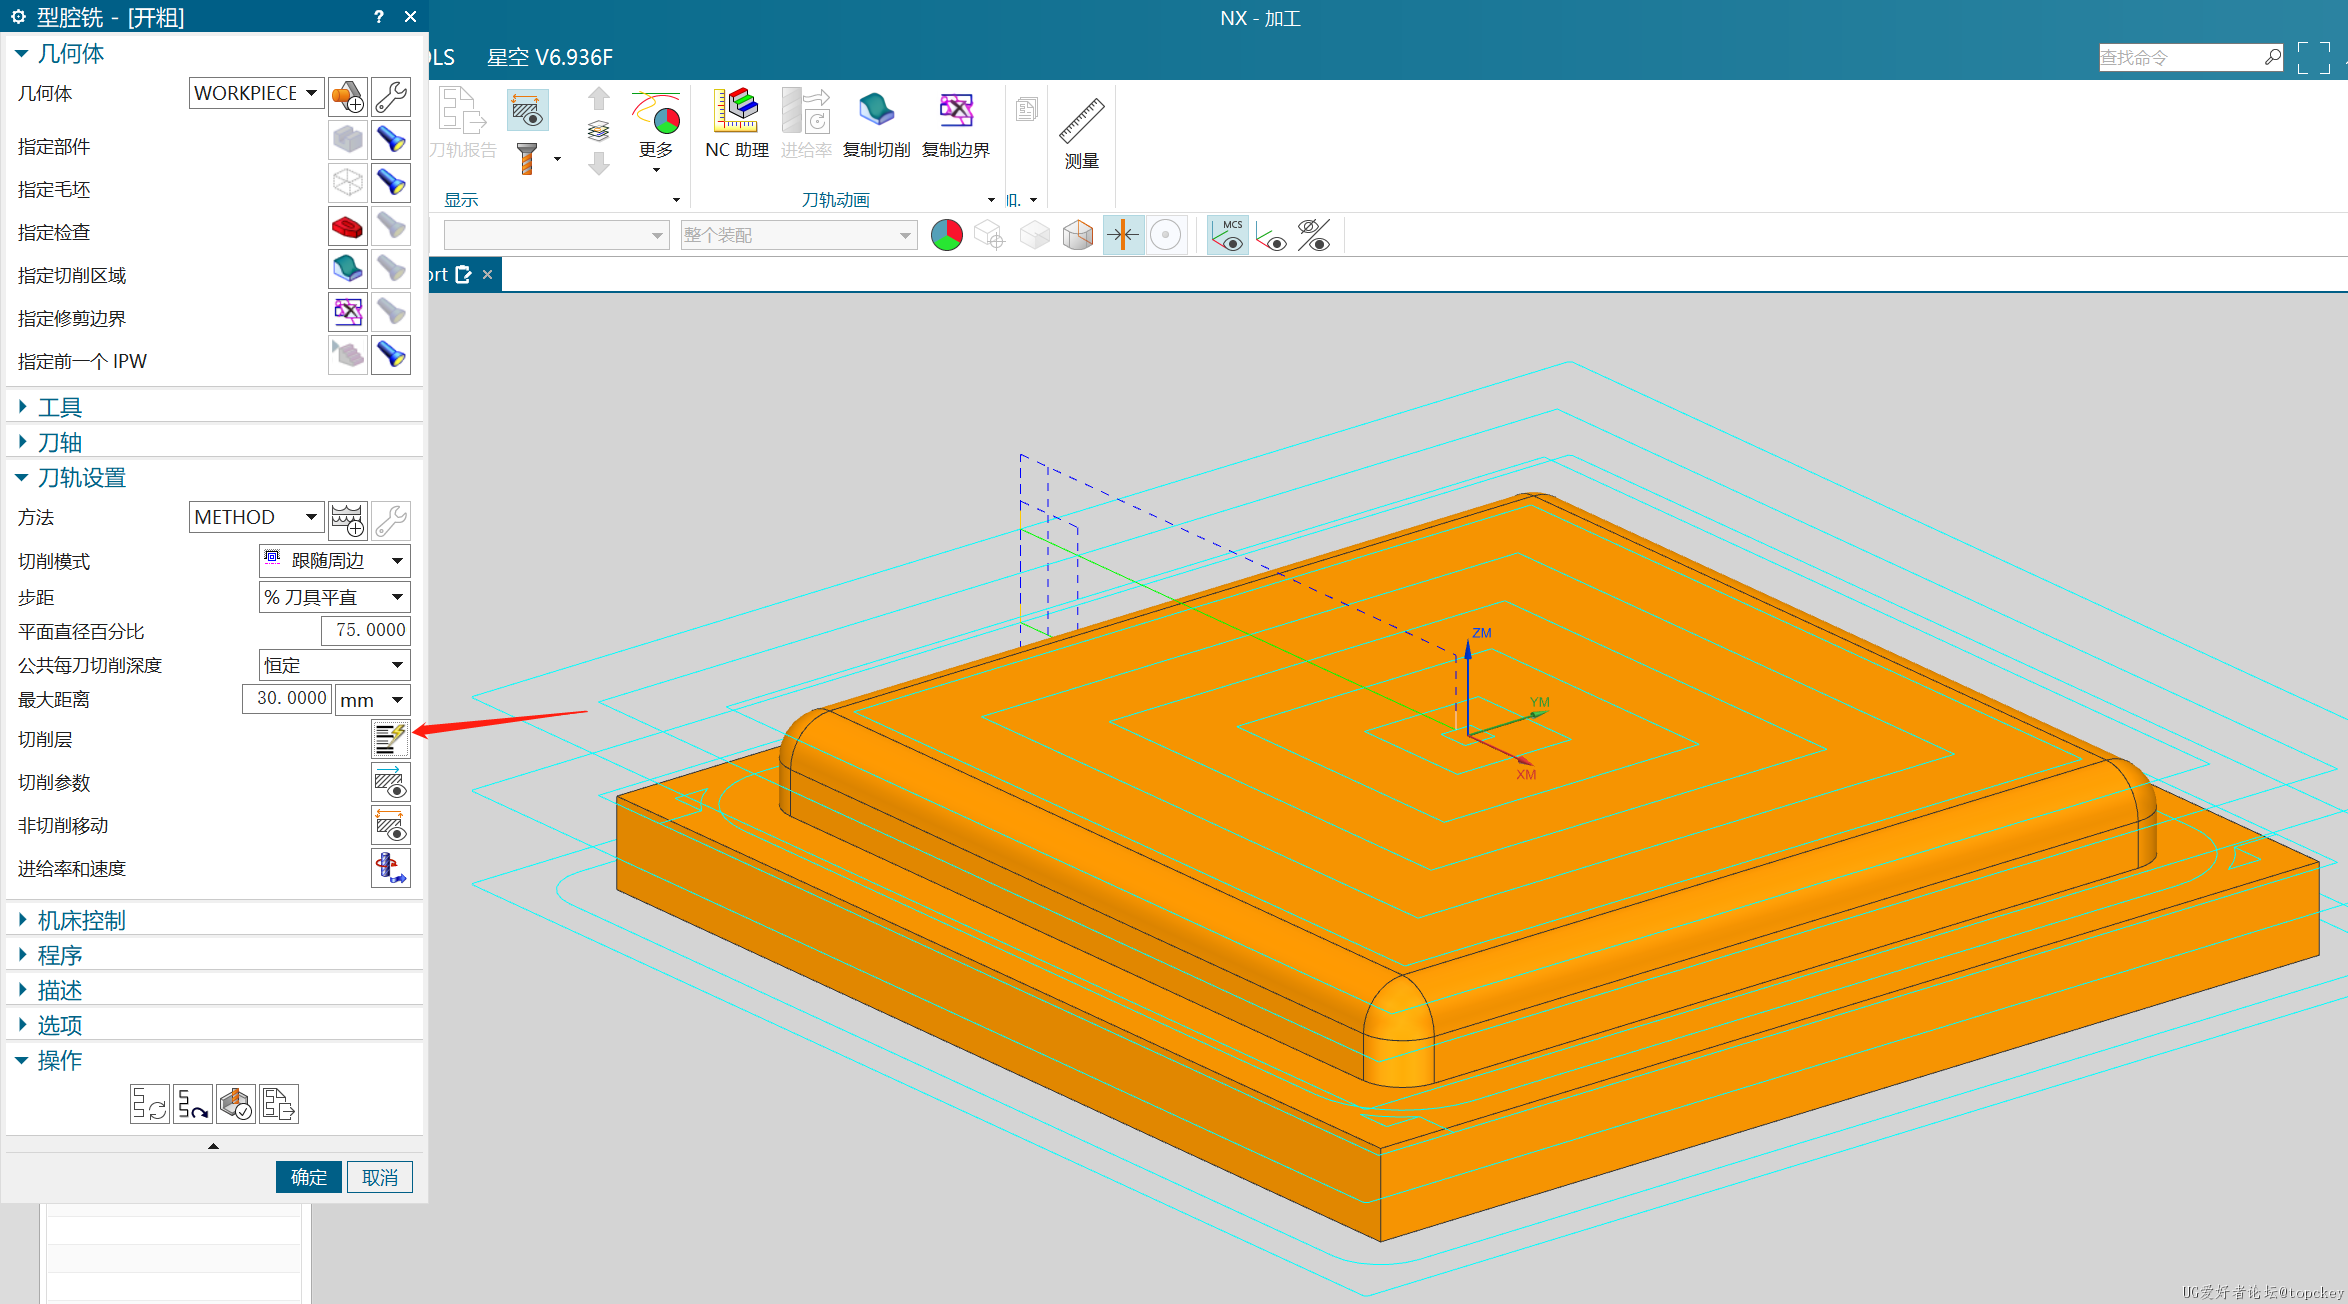Open the 非切削移动 non-cutting moves dialog
The height and width of the screenshot is (1304, 2348).
(391, 825)
